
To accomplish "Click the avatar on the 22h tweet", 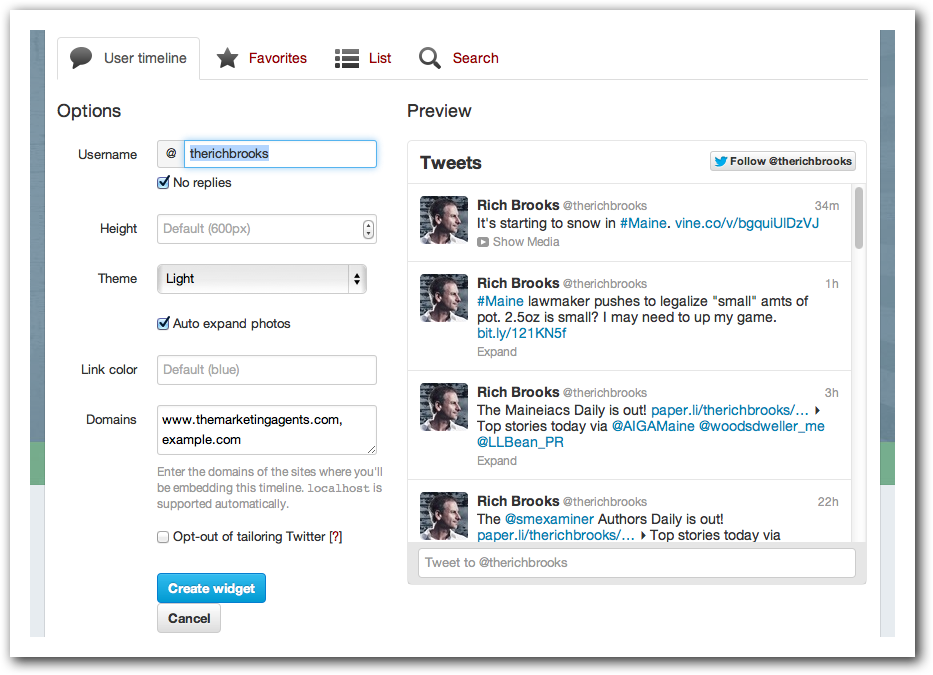I will tap(444, 515).
